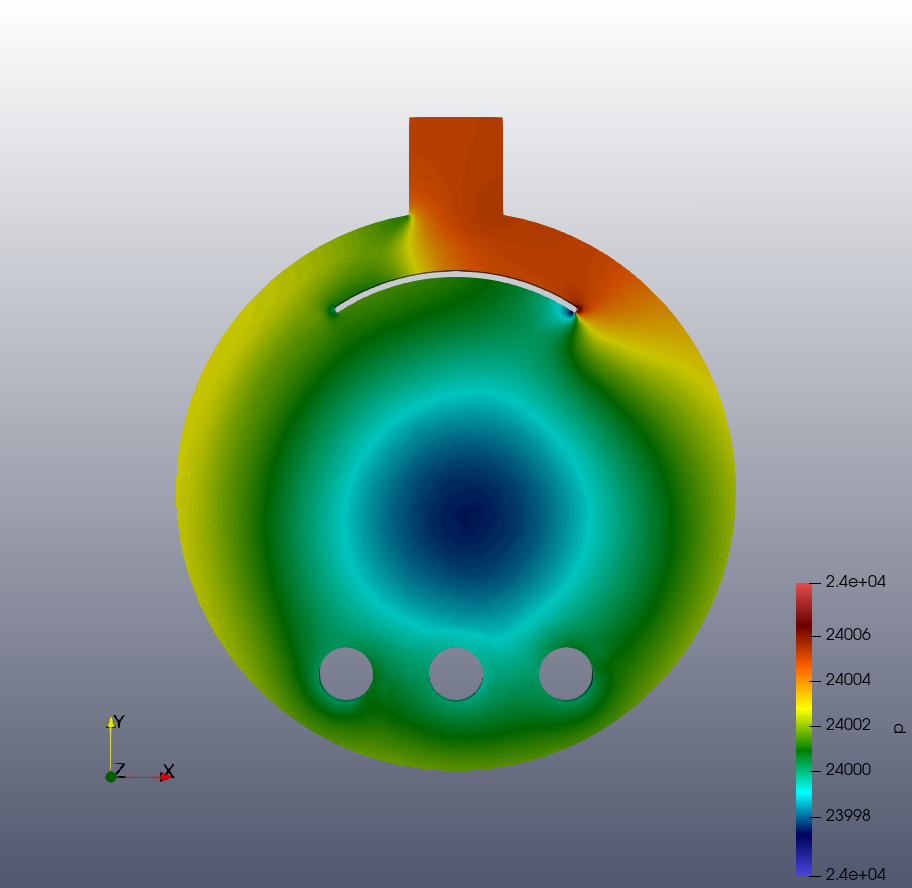Pick the dark blue low-pressure core

(x=470, y=516)
